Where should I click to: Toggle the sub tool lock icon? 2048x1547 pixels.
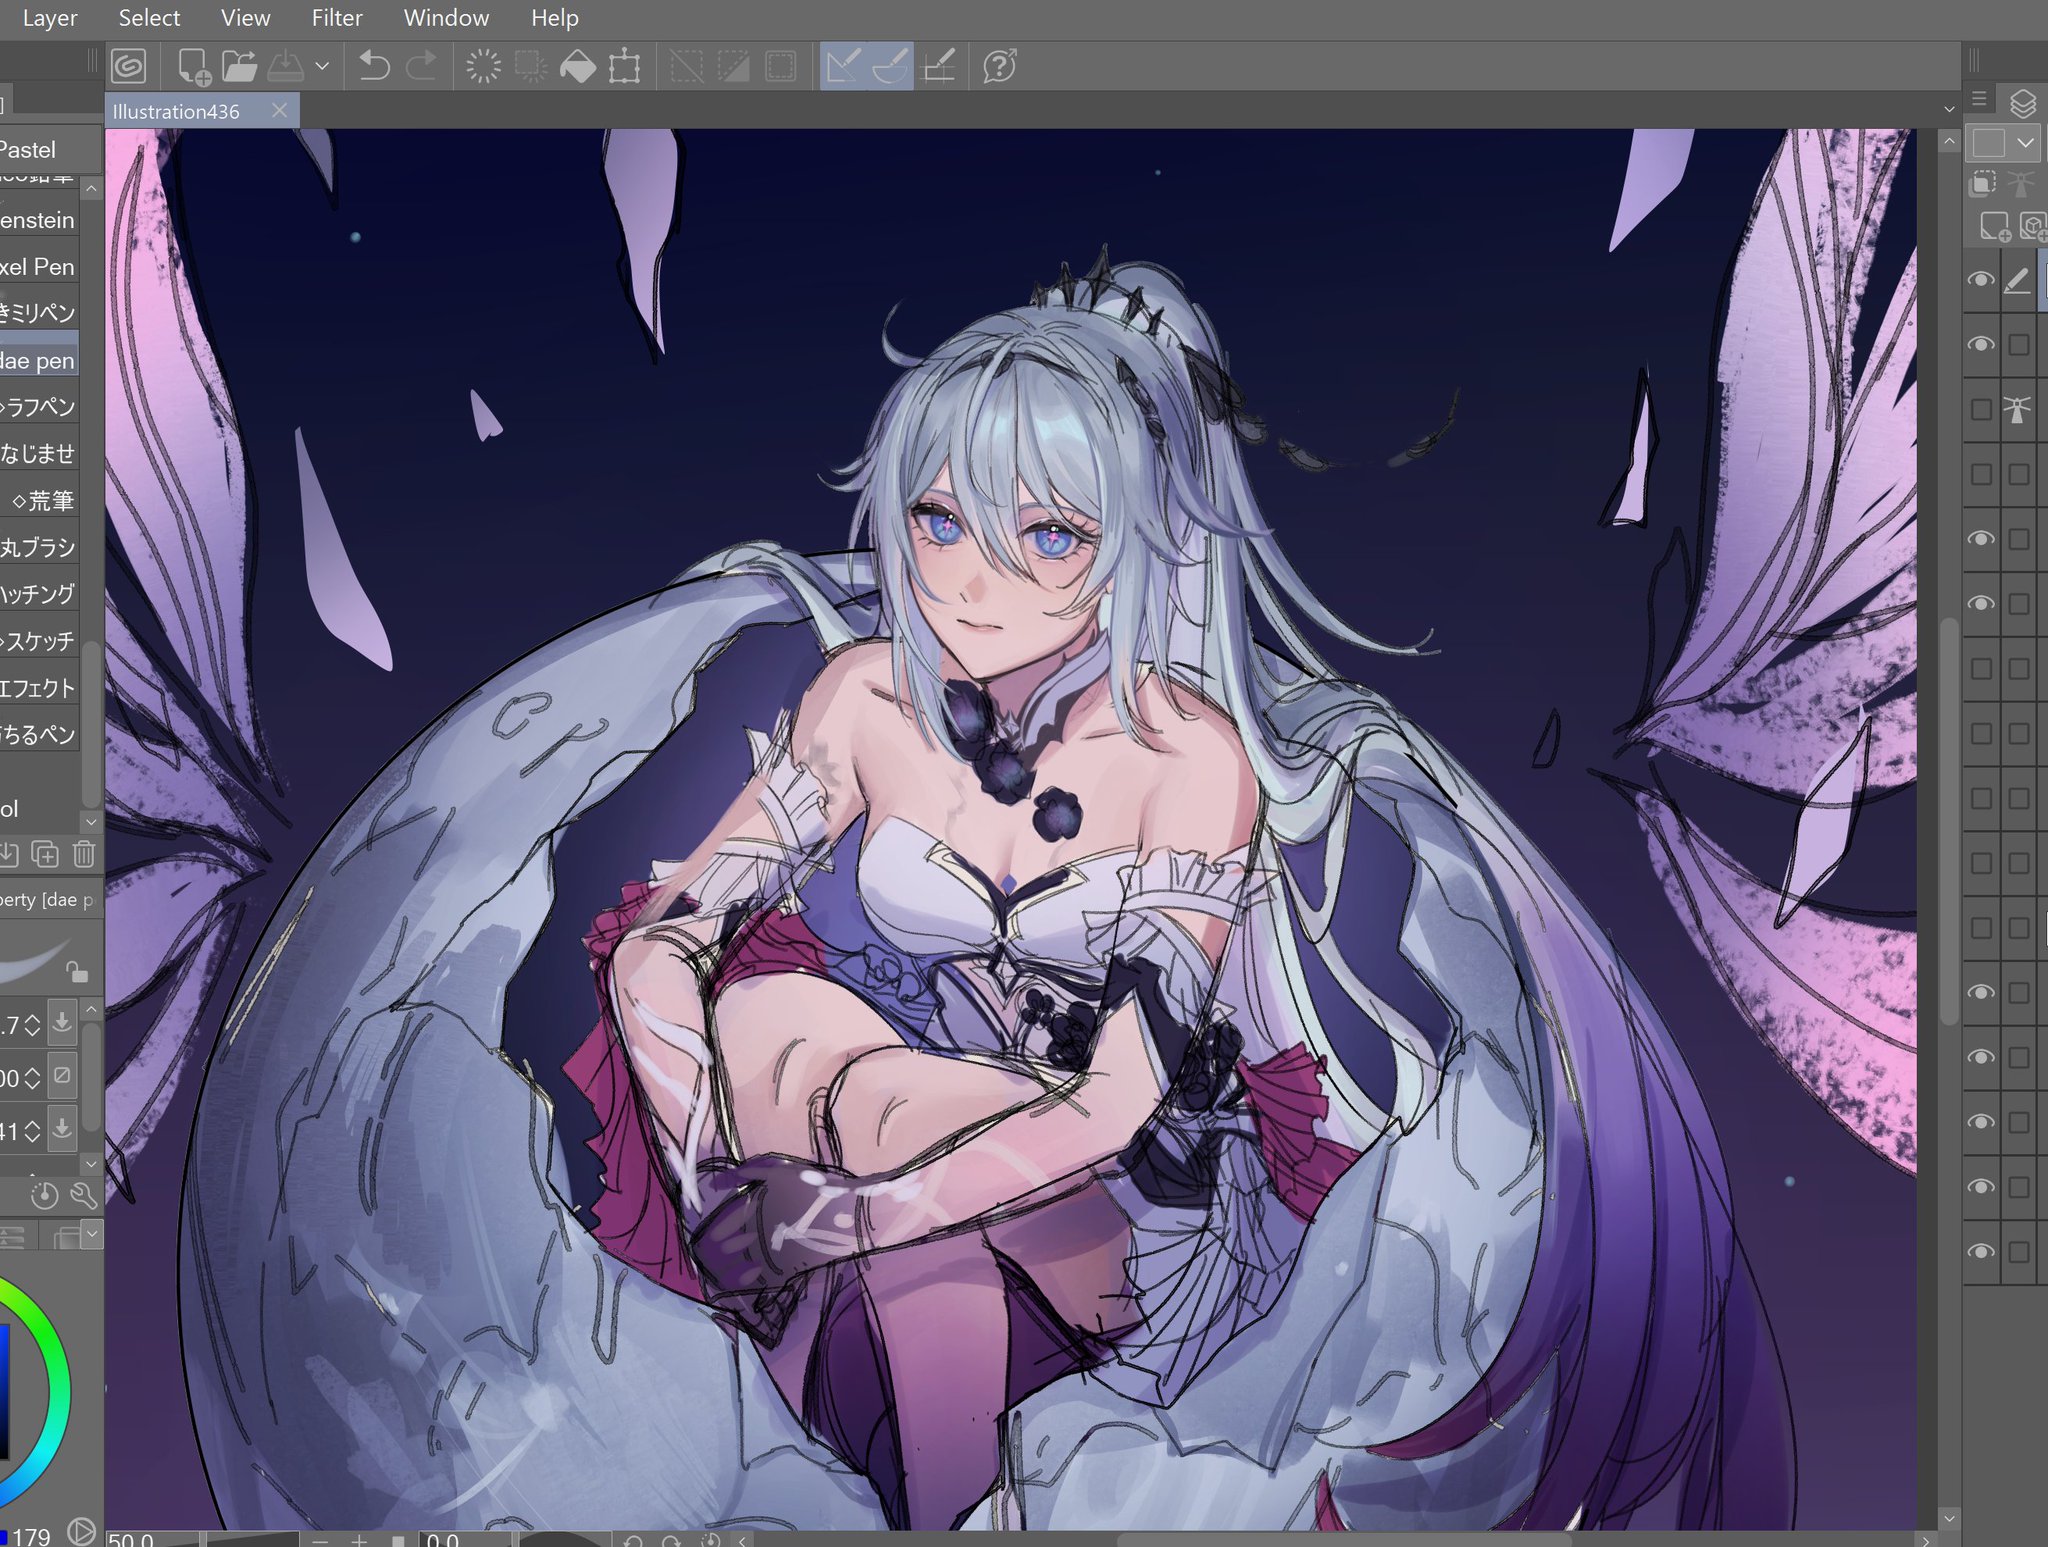click(76, 971)
